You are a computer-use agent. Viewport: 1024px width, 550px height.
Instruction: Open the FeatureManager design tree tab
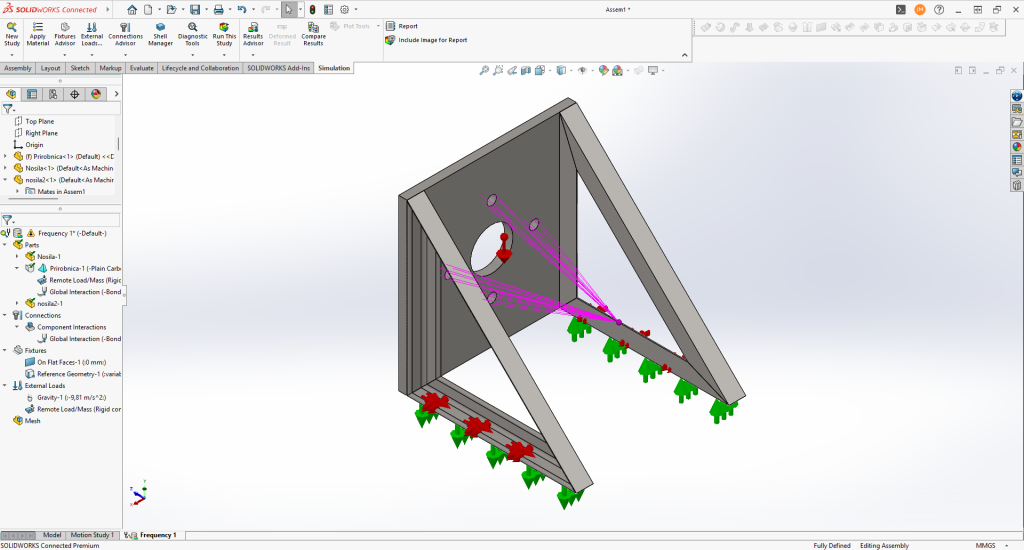[x=11, y=94]
